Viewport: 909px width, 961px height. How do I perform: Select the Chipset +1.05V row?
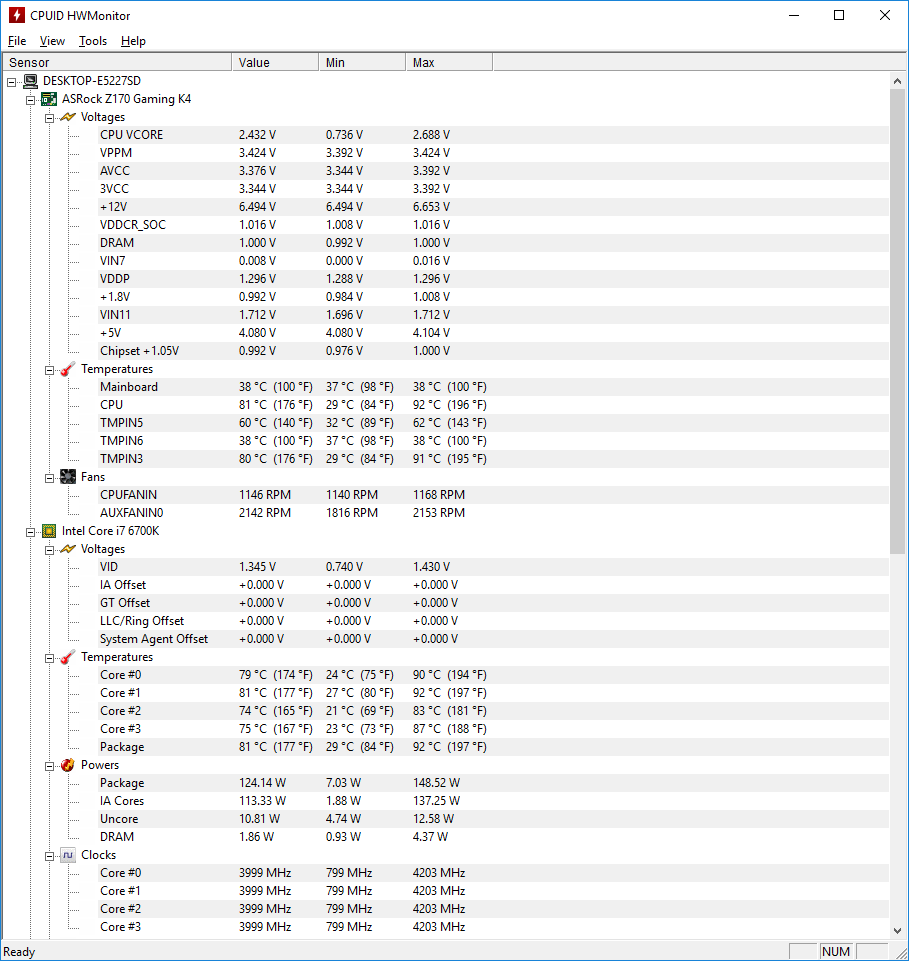point(493,351)
